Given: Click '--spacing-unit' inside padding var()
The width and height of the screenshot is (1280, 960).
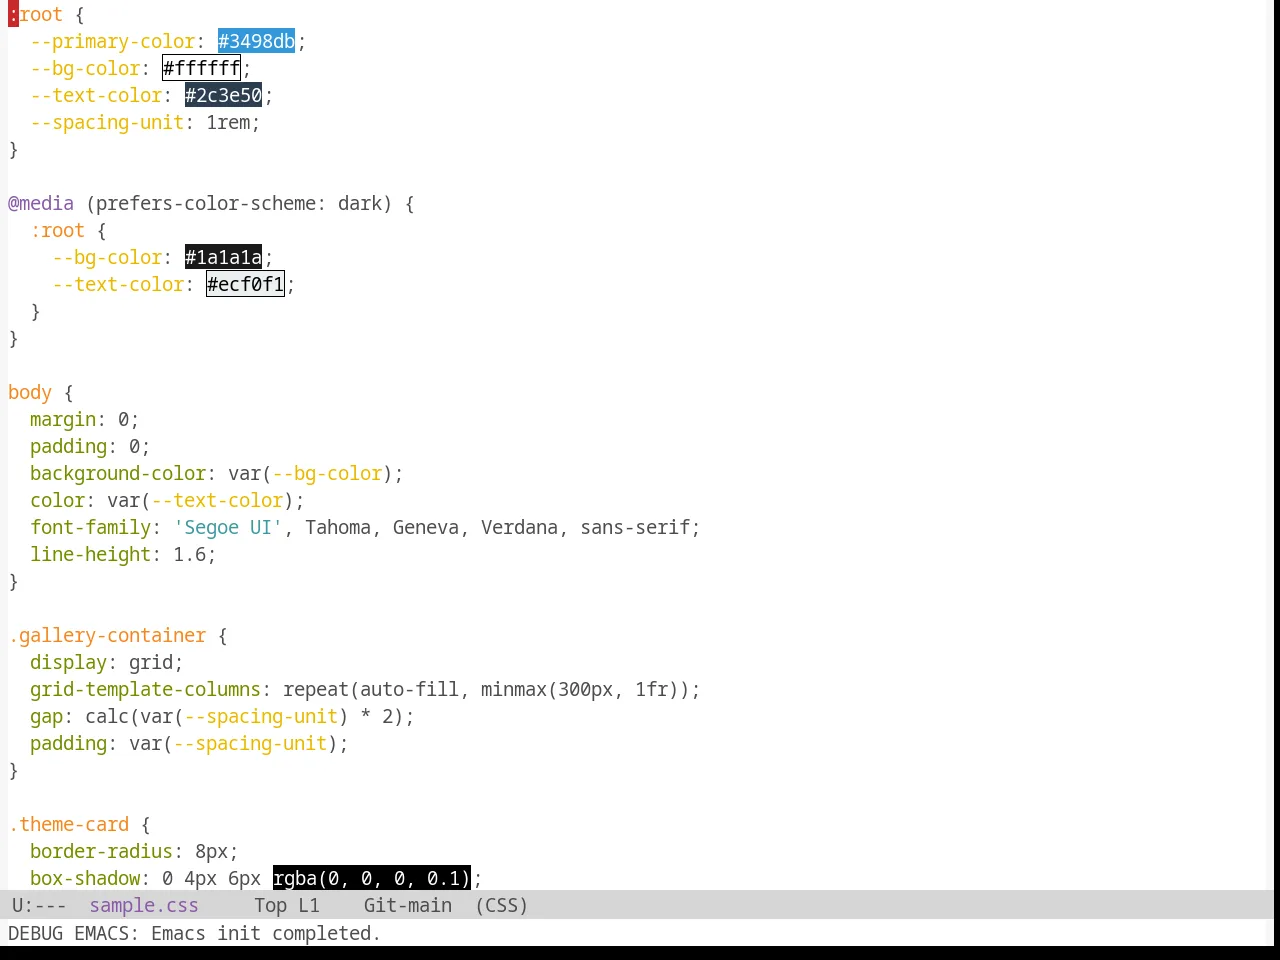Looking at the screenshot, I should (250, 743).
